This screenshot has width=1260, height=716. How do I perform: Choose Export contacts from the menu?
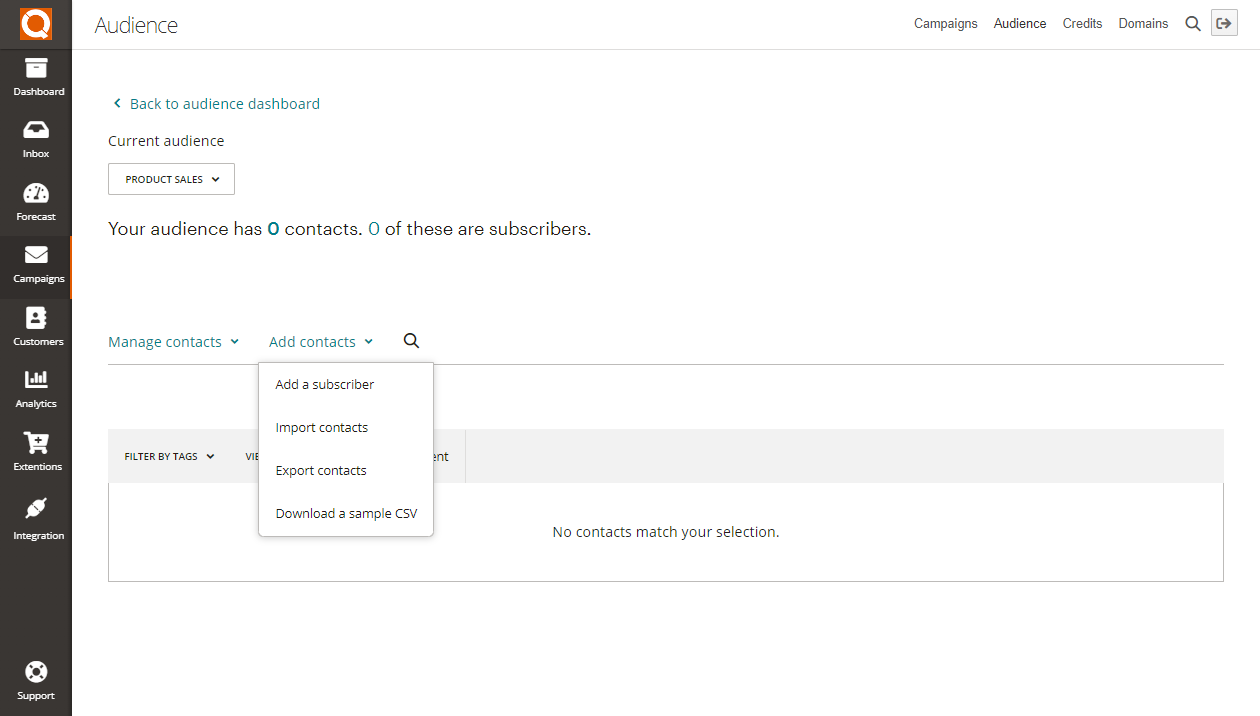(x=321, y=471)
